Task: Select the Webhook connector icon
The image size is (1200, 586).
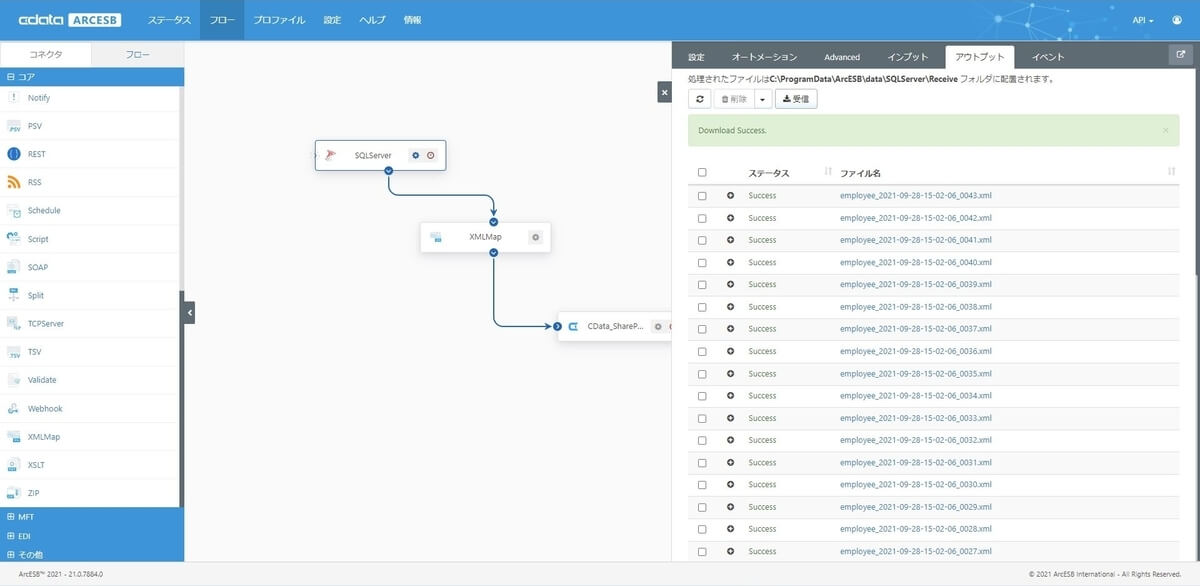Action: tap(14, 408)
